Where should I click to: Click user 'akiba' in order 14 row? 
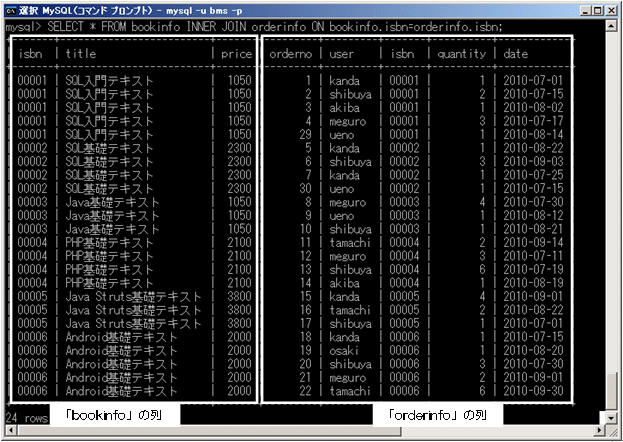pos(344,283)
